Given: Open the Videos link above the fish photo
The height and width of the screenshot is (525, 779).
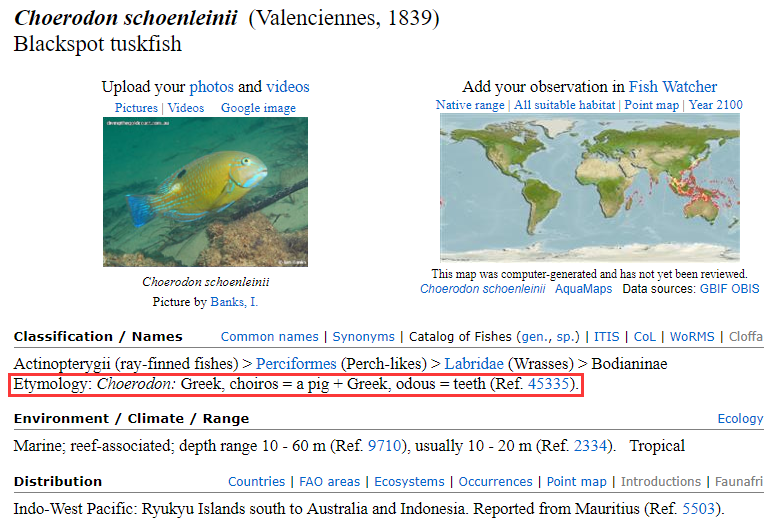Looking at the screenshot, I should tap(186, 108).
